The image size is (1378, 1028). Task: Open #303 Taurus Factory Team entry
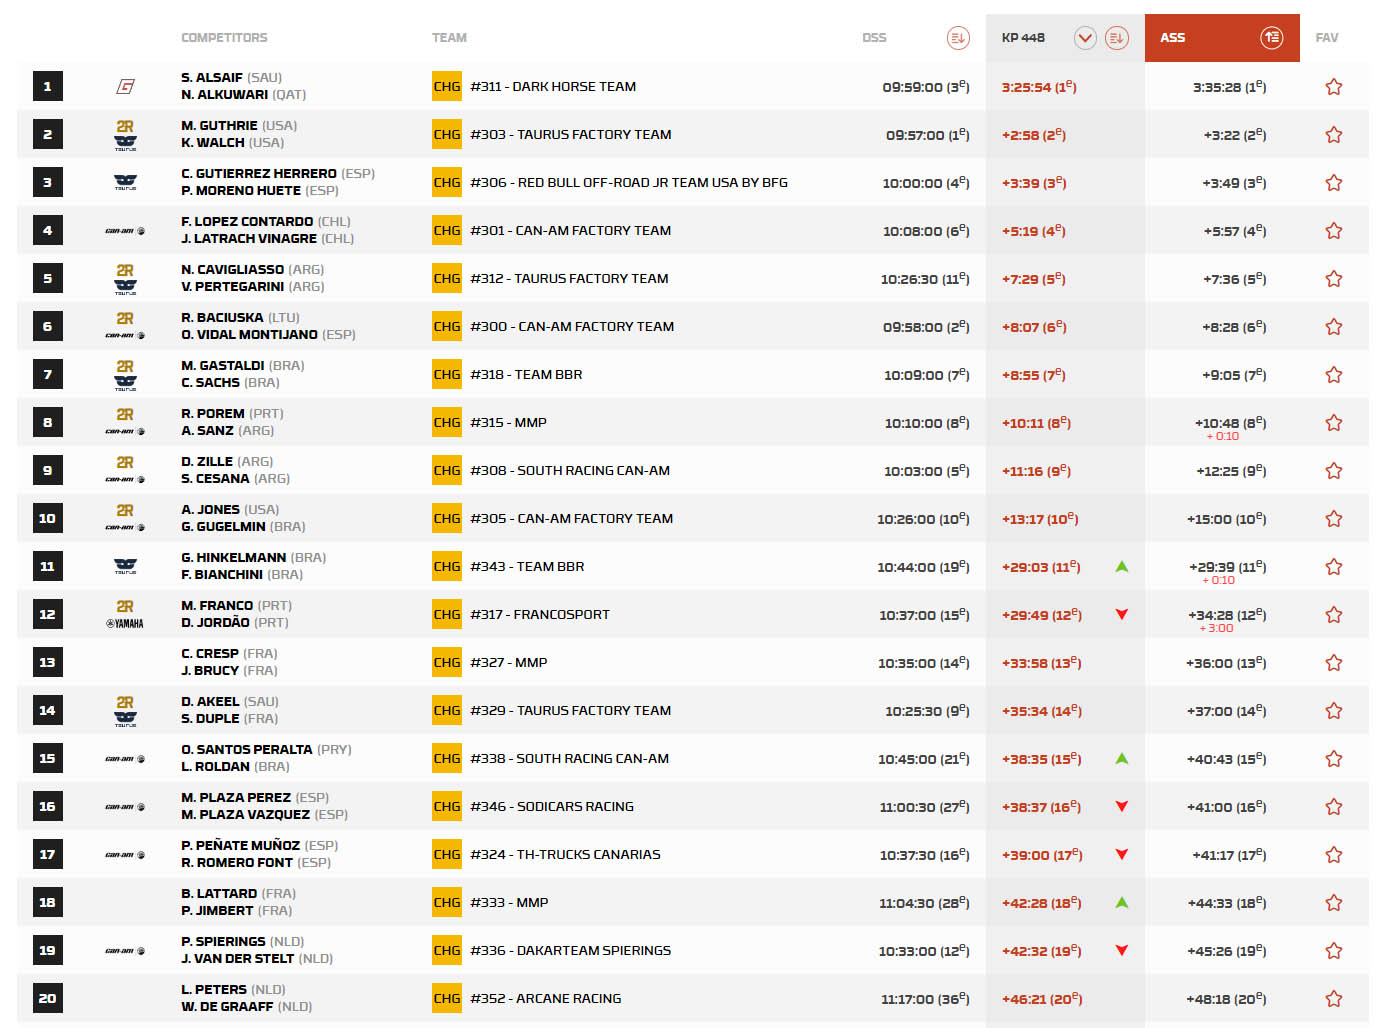[570, 135]
